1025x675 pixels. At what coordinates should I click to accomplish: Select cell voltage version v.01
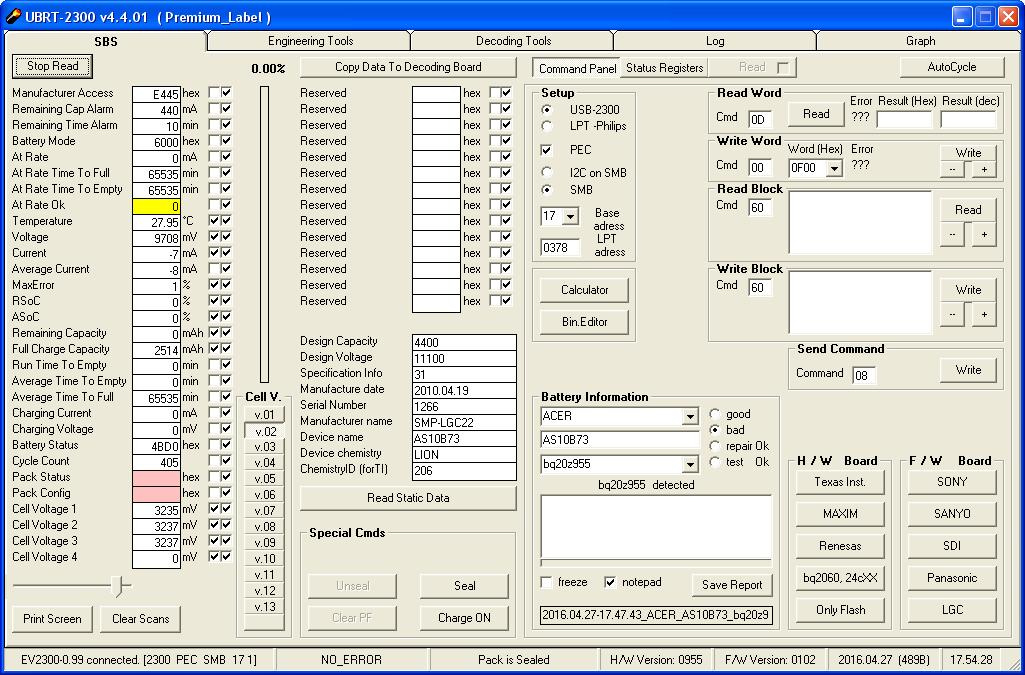(265, 414)
